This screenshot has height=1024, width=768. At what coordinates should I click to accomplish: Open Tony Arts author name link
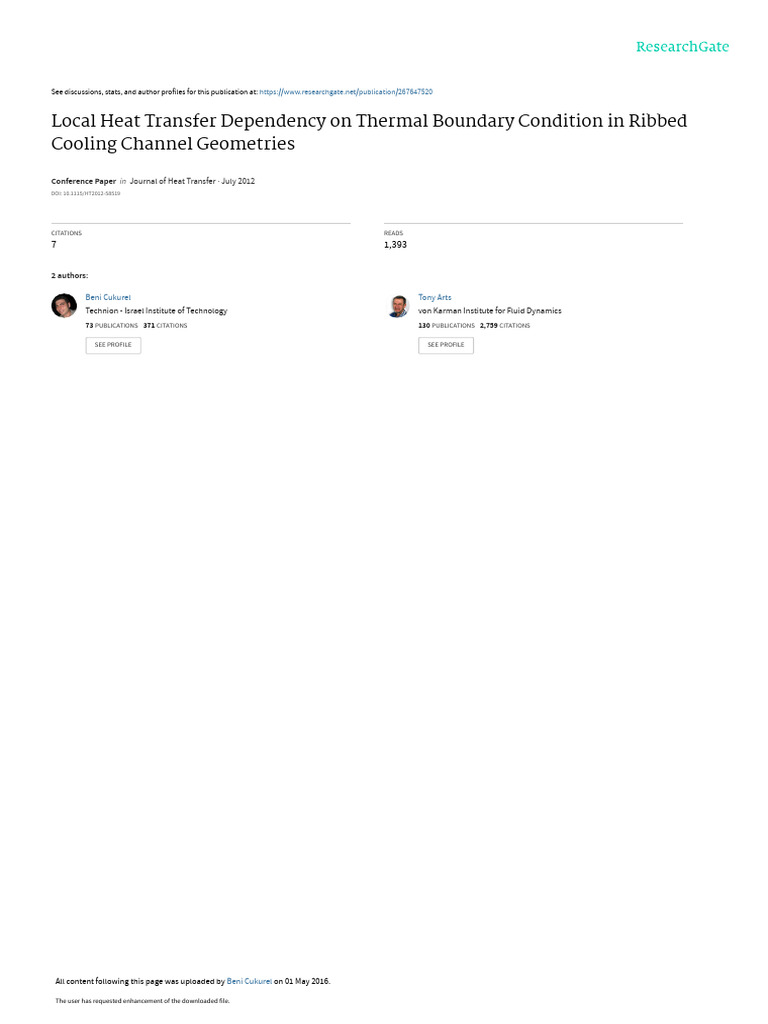[434, 297]
